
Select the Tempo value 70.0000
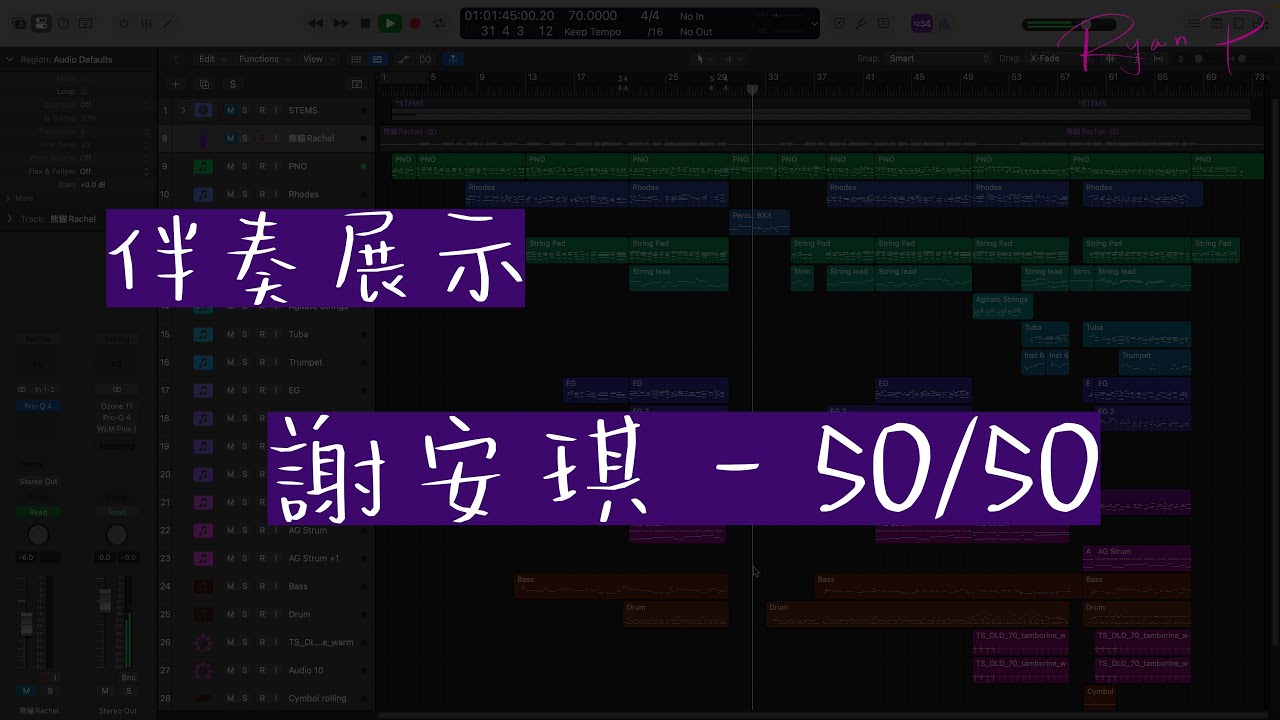[x=592, y=16]
